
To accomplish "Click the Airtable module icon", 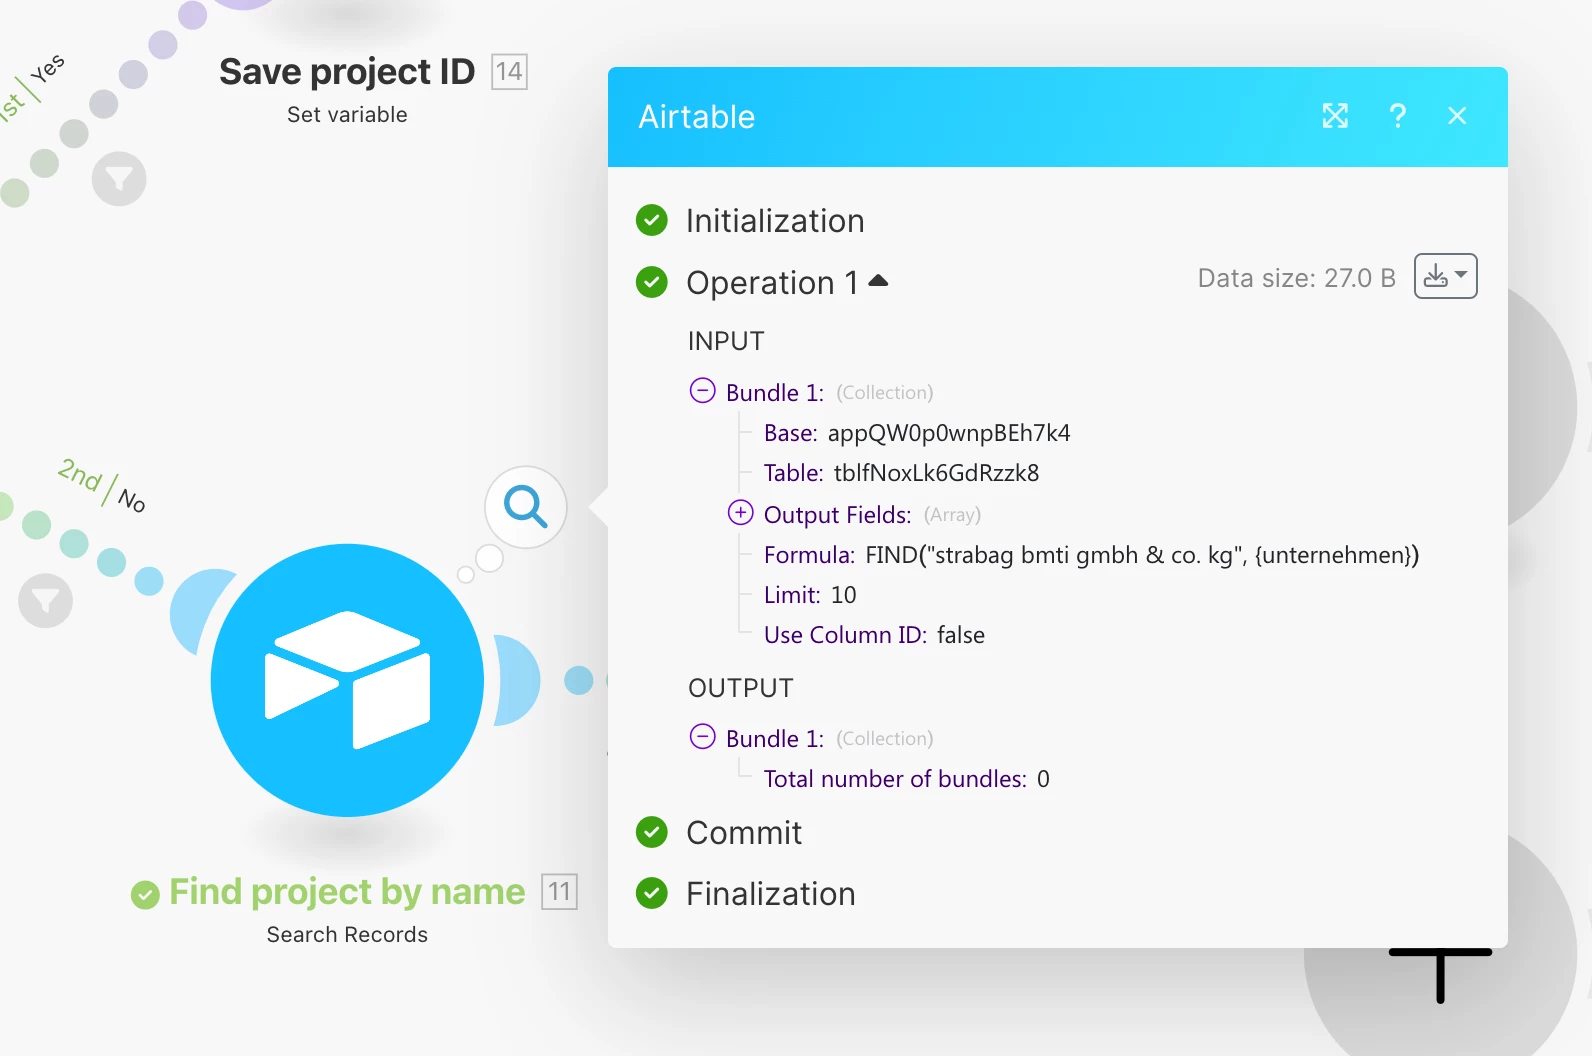I will coord(347,680).
